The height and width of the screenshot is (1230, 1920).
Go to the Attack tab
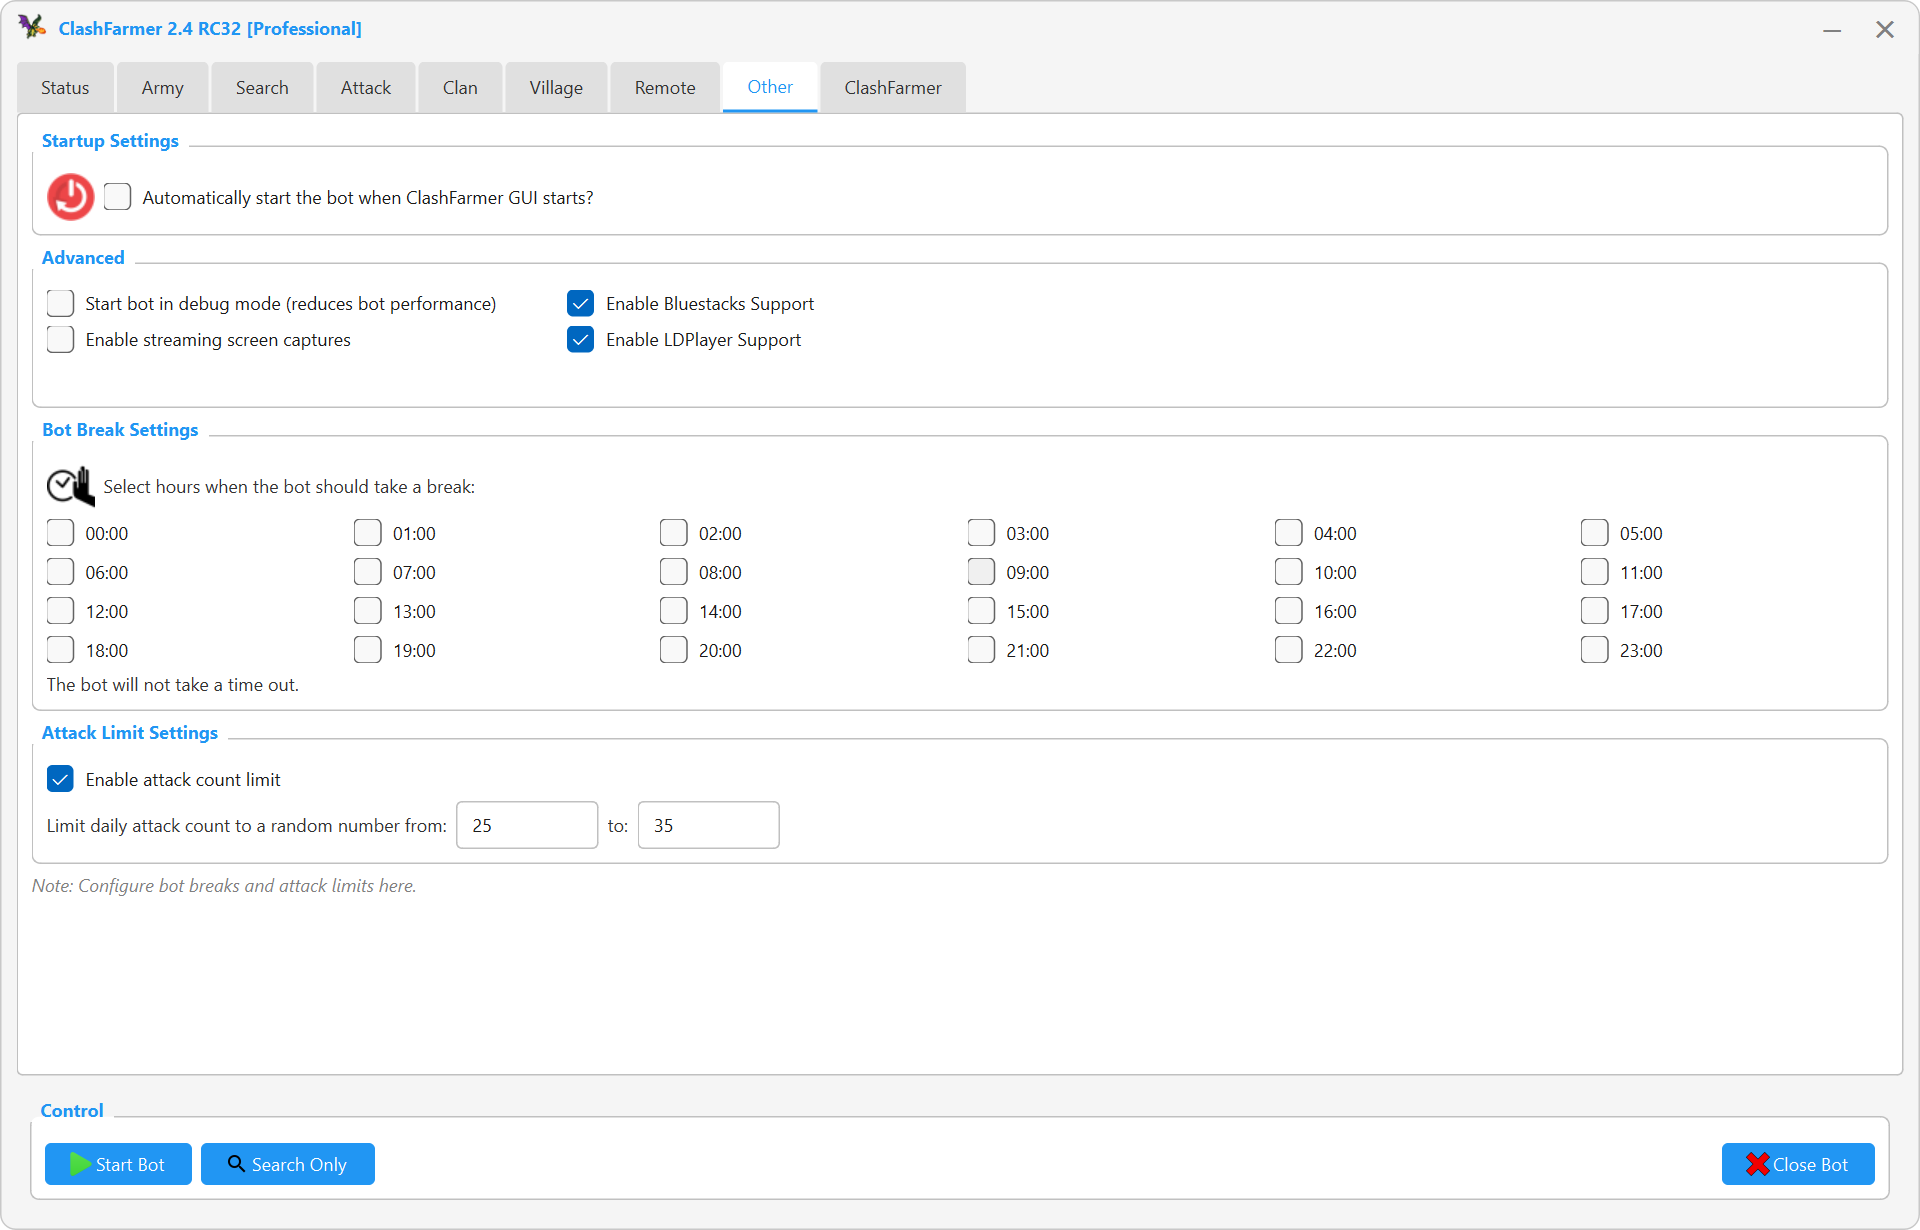(366, 88)
